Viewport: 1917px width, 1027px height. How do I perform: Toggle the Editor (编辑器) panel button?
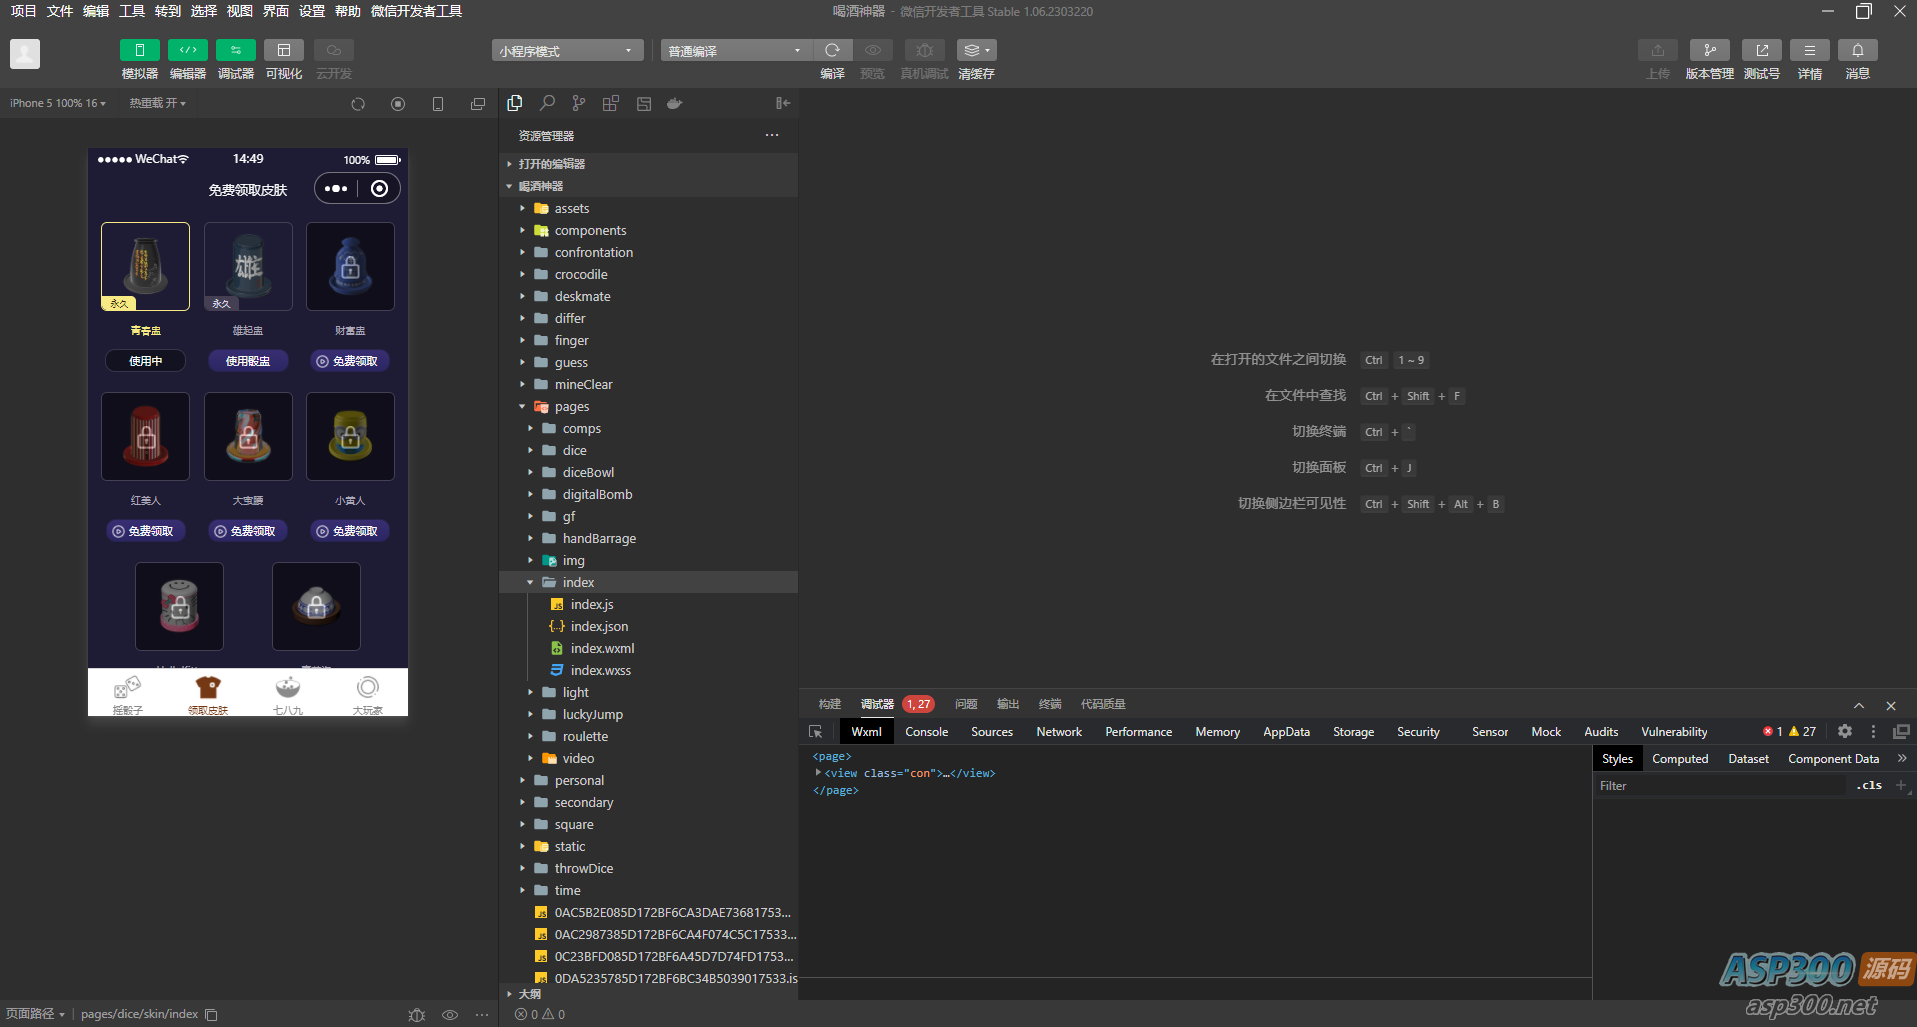tap(188, 50)
